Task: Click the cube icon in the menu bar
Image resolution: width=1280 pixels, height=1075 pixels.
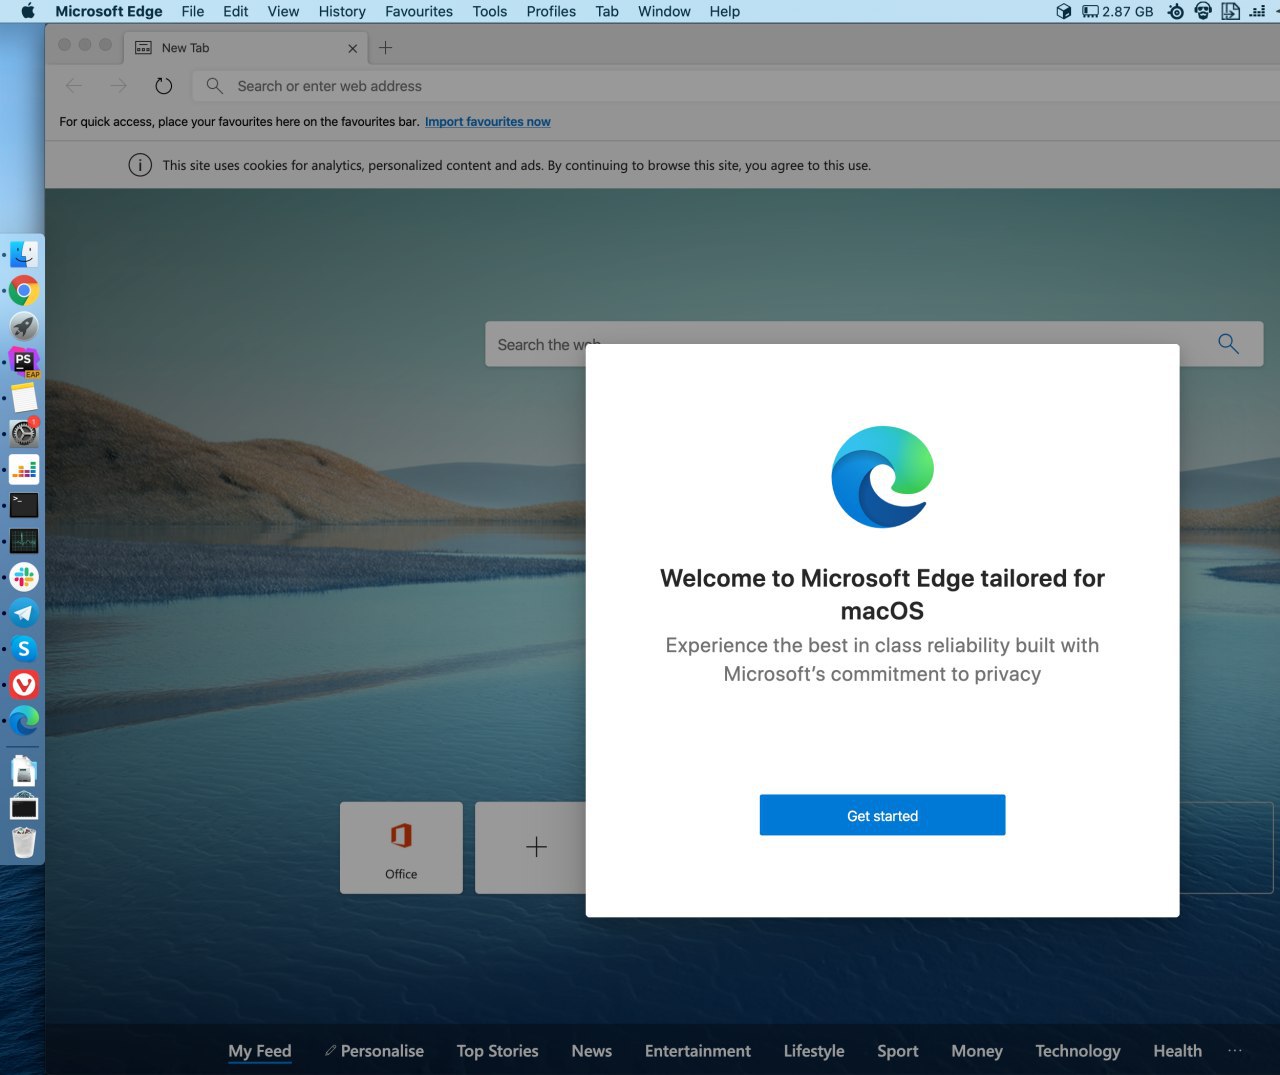Action: 1064,11
